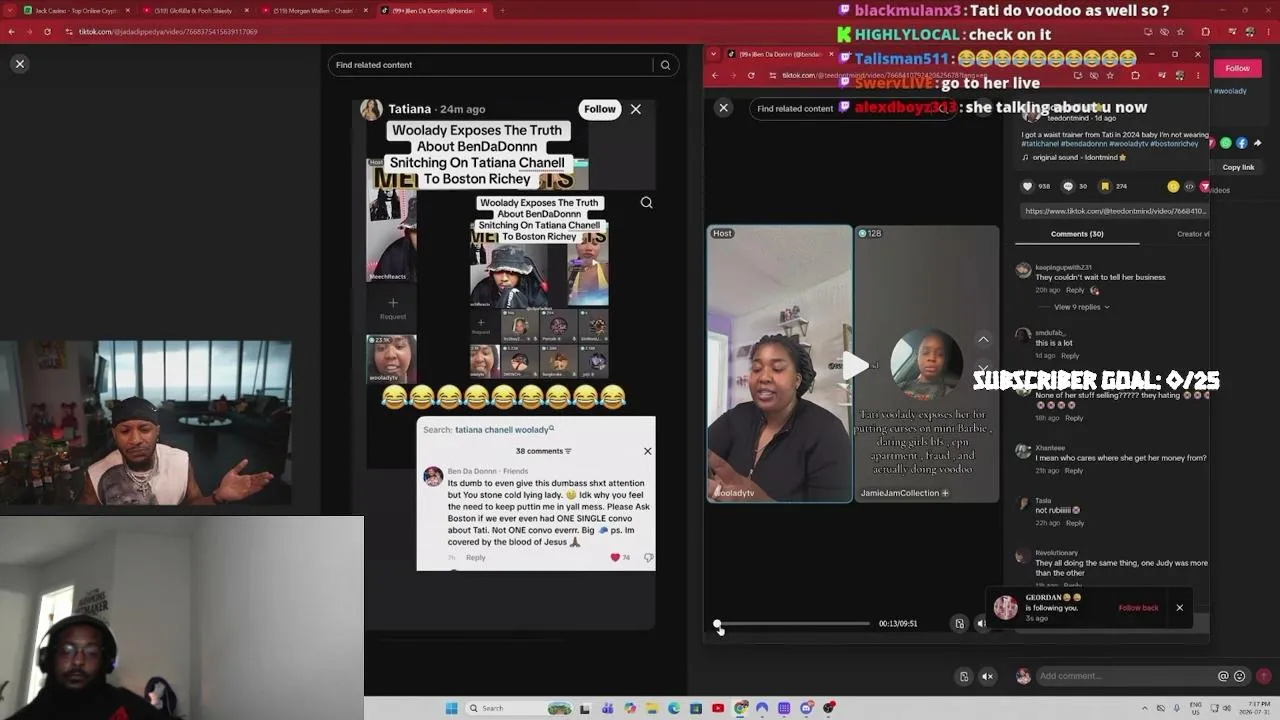The height and width of the screenshot is (720, 1280).
Task: Like Ben Da Donnn's comment
Action: pos(615,557)
